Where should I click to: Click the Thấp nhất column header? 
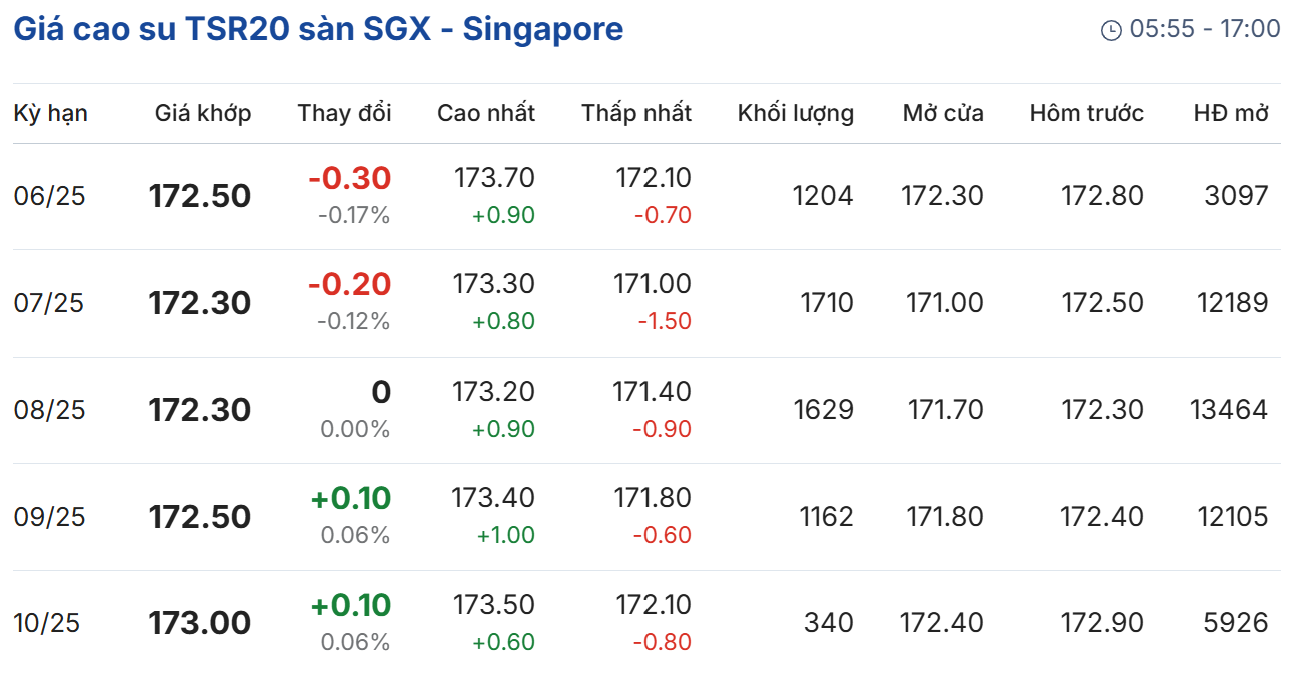636,113
